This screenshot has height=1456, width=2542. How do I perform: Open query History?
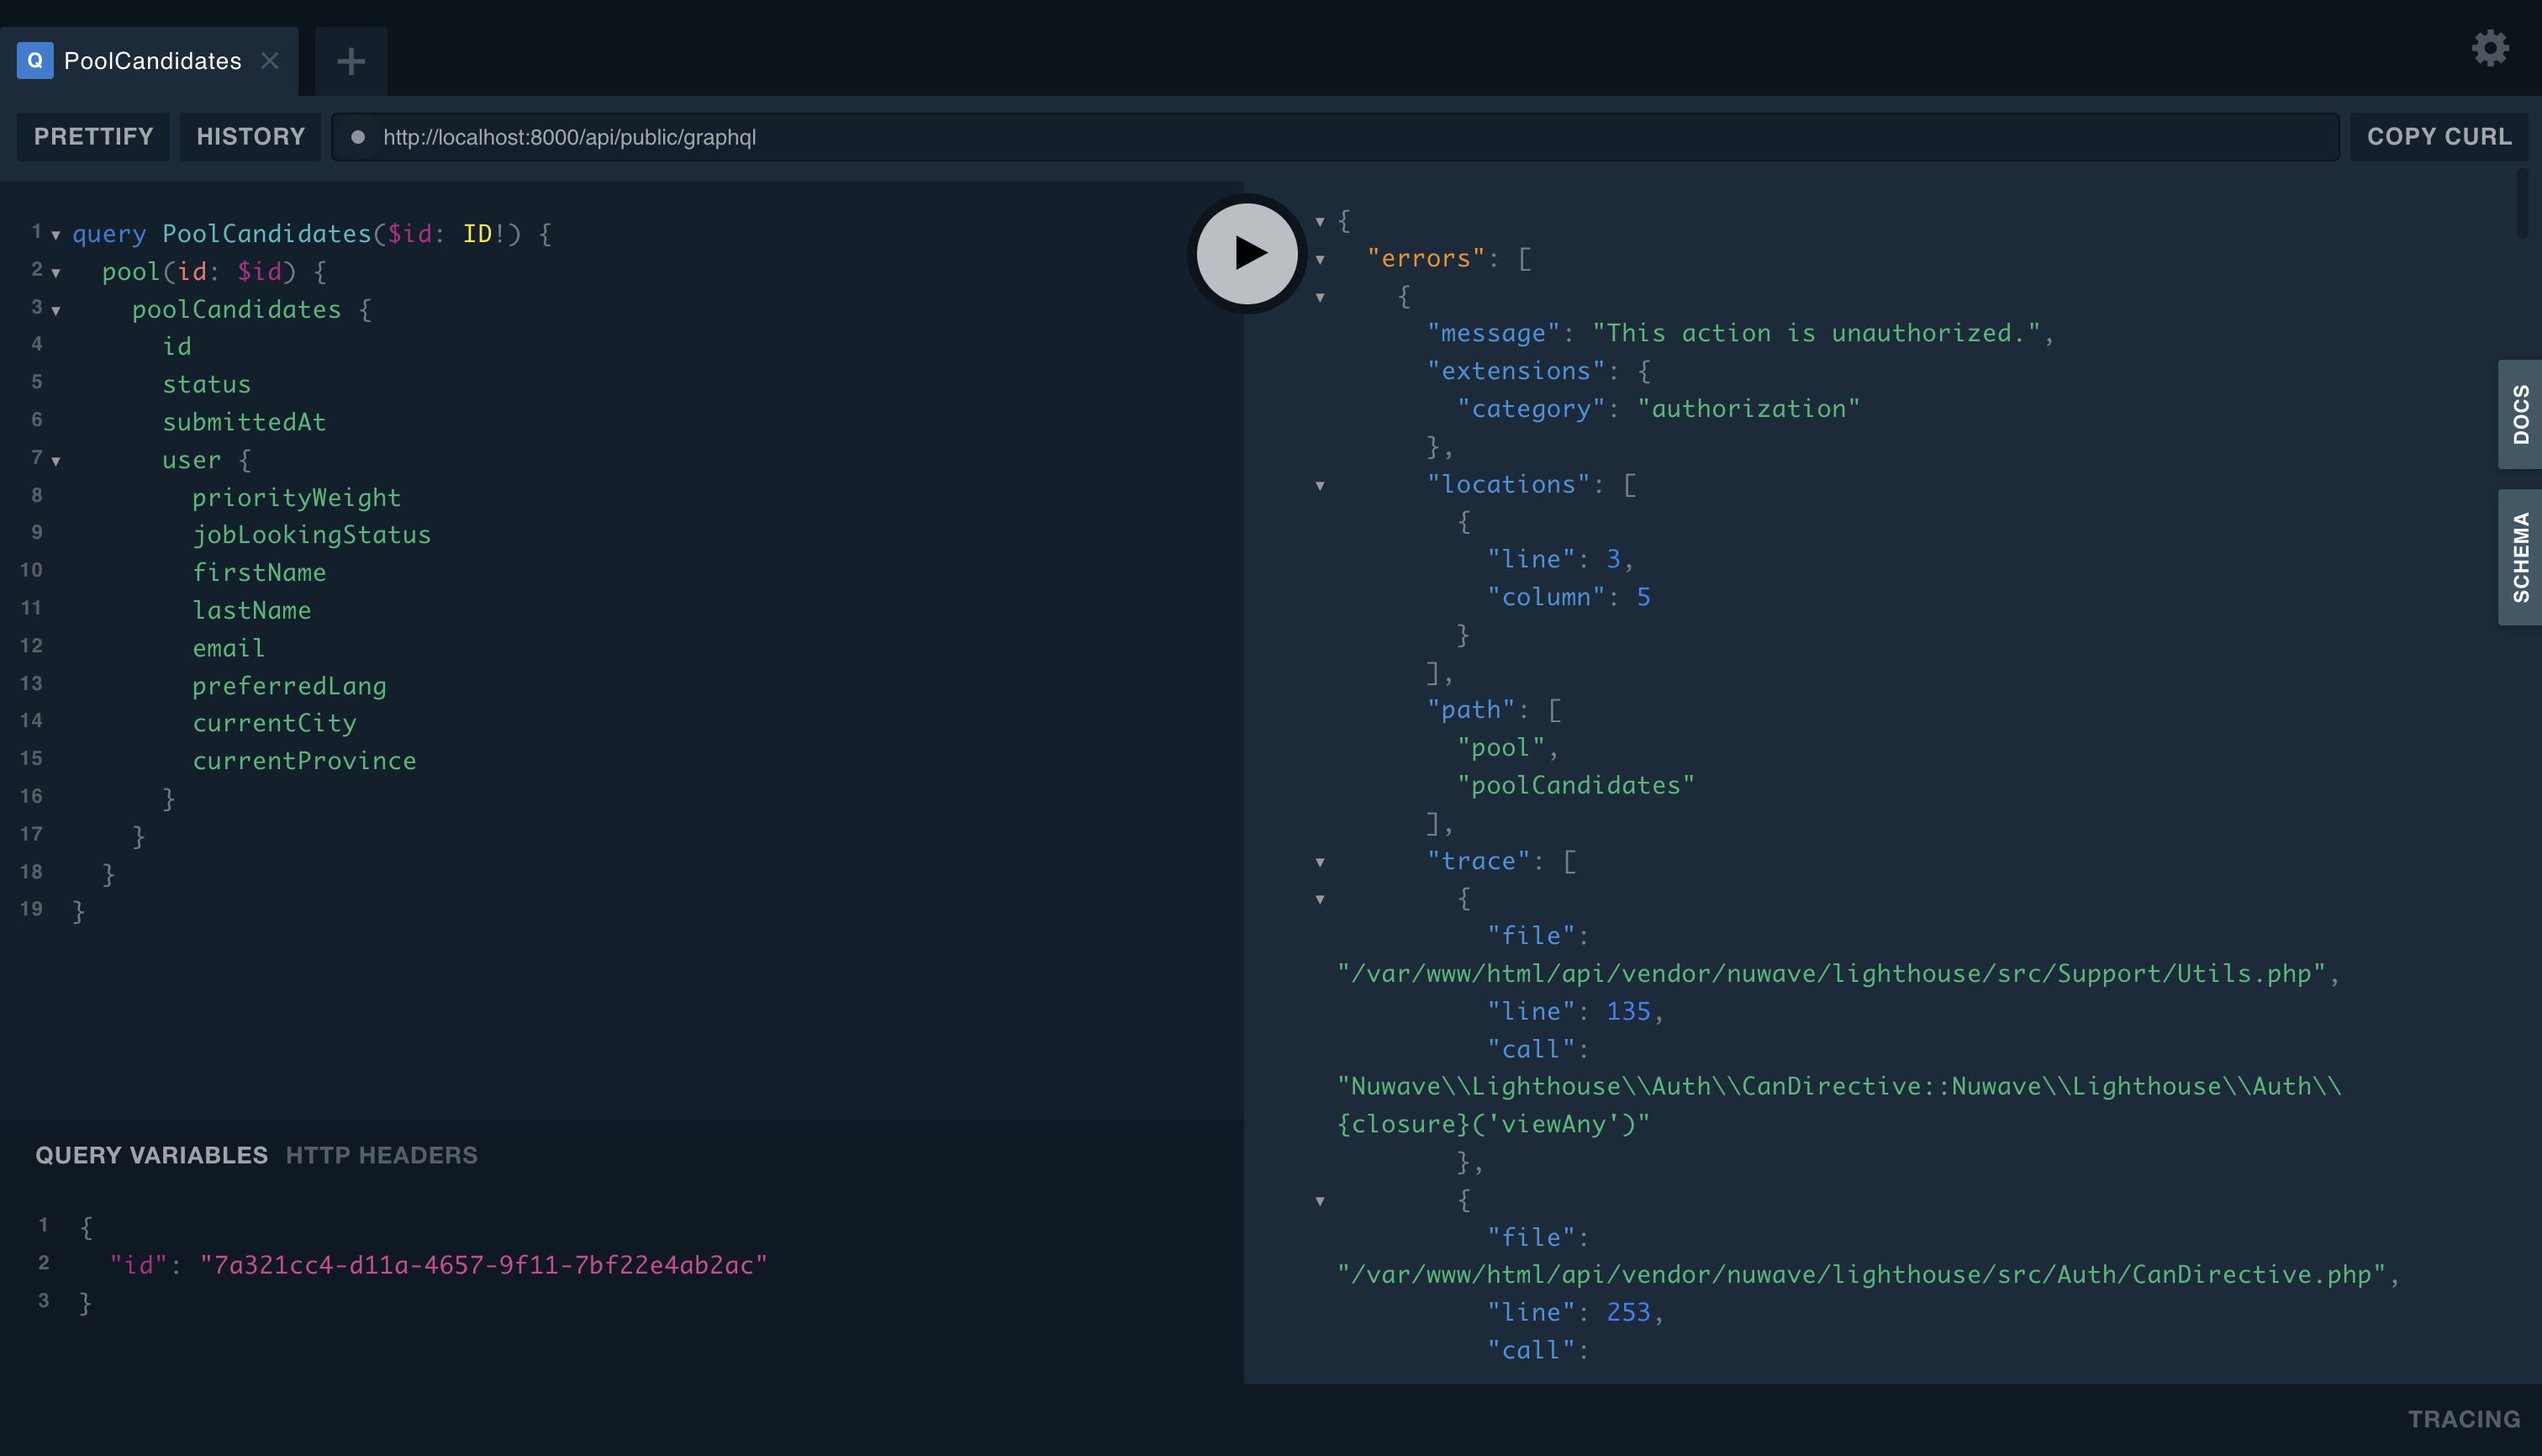click(x=250, y=136)
